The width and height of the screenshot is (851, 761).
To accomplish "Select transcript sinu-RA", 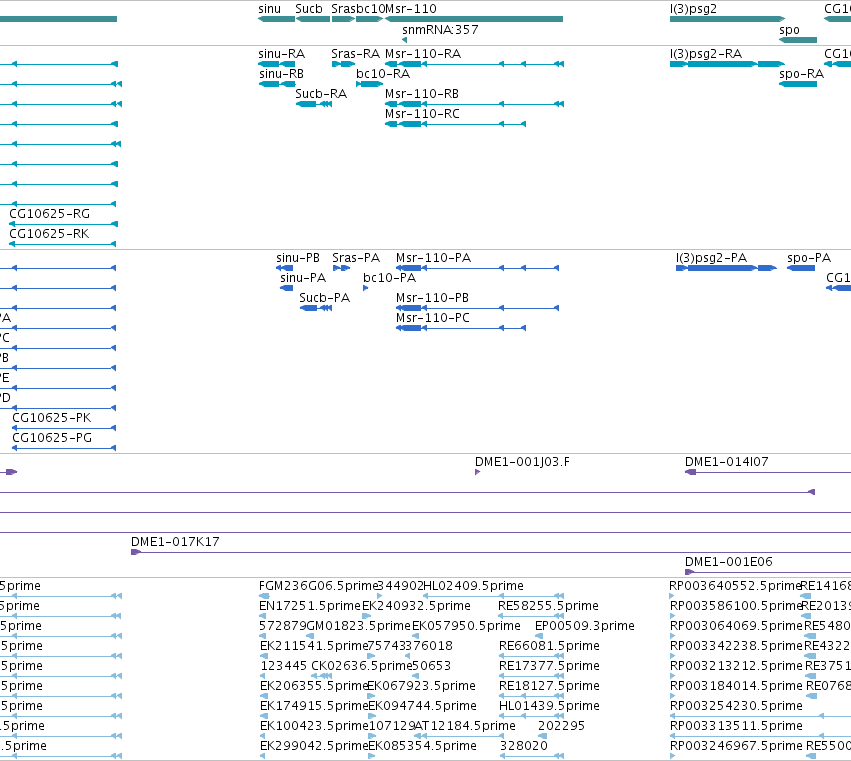I will point(276,64).
